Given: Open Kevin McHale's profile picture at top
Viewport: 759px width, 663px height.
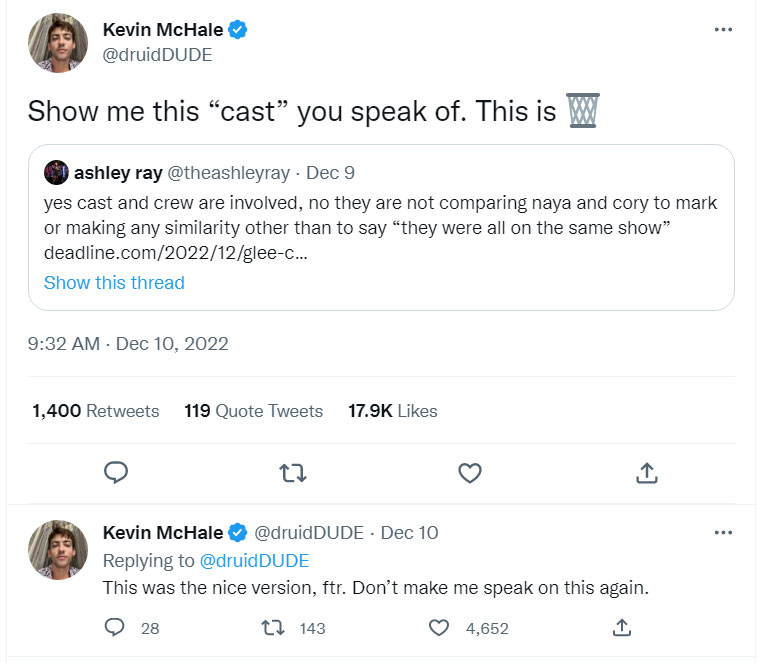Looking at the screenshot, I should click(58, 43).
